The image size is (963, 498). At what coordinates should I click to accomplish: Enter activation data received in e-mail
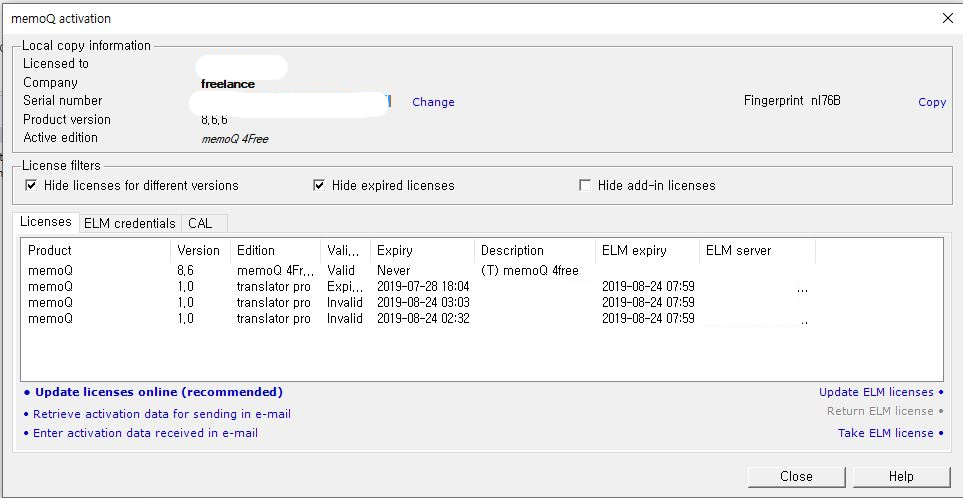(145, 433)
